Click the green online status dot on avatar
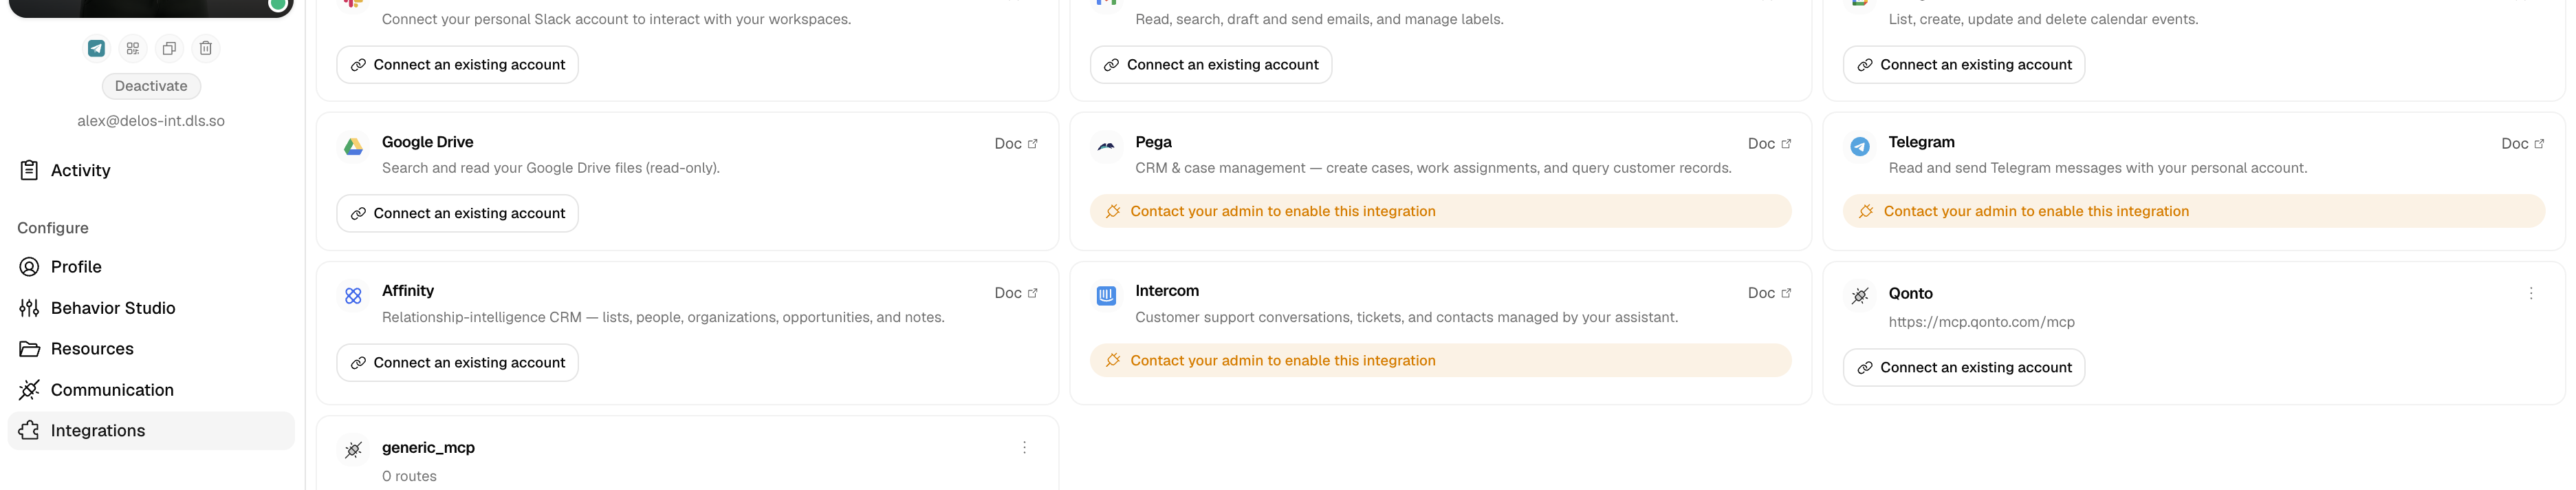 tap(278, 5)
